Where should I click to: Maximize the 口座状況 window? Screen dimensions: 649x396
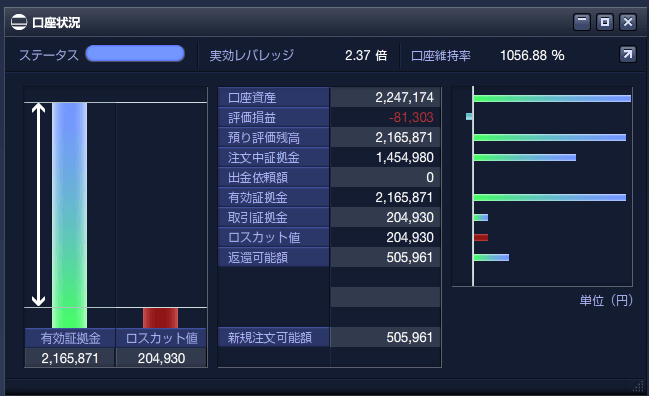(605, 22)
